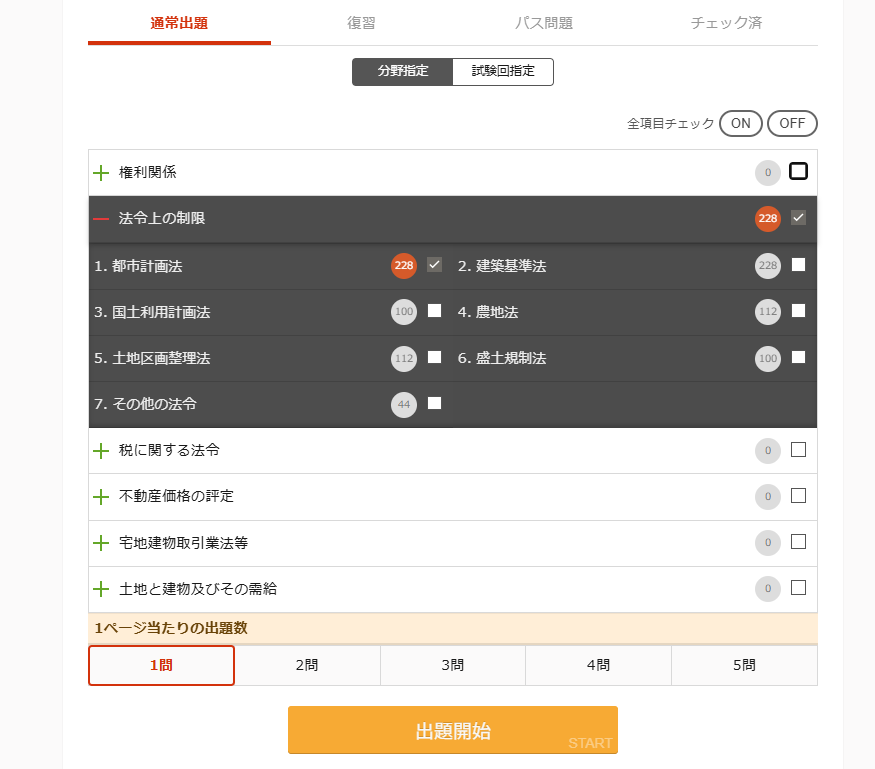Viewport: 875px width, 769px height.
Task: Collapse the 法令上の制限 section
Action: click(x=101, y=218)
